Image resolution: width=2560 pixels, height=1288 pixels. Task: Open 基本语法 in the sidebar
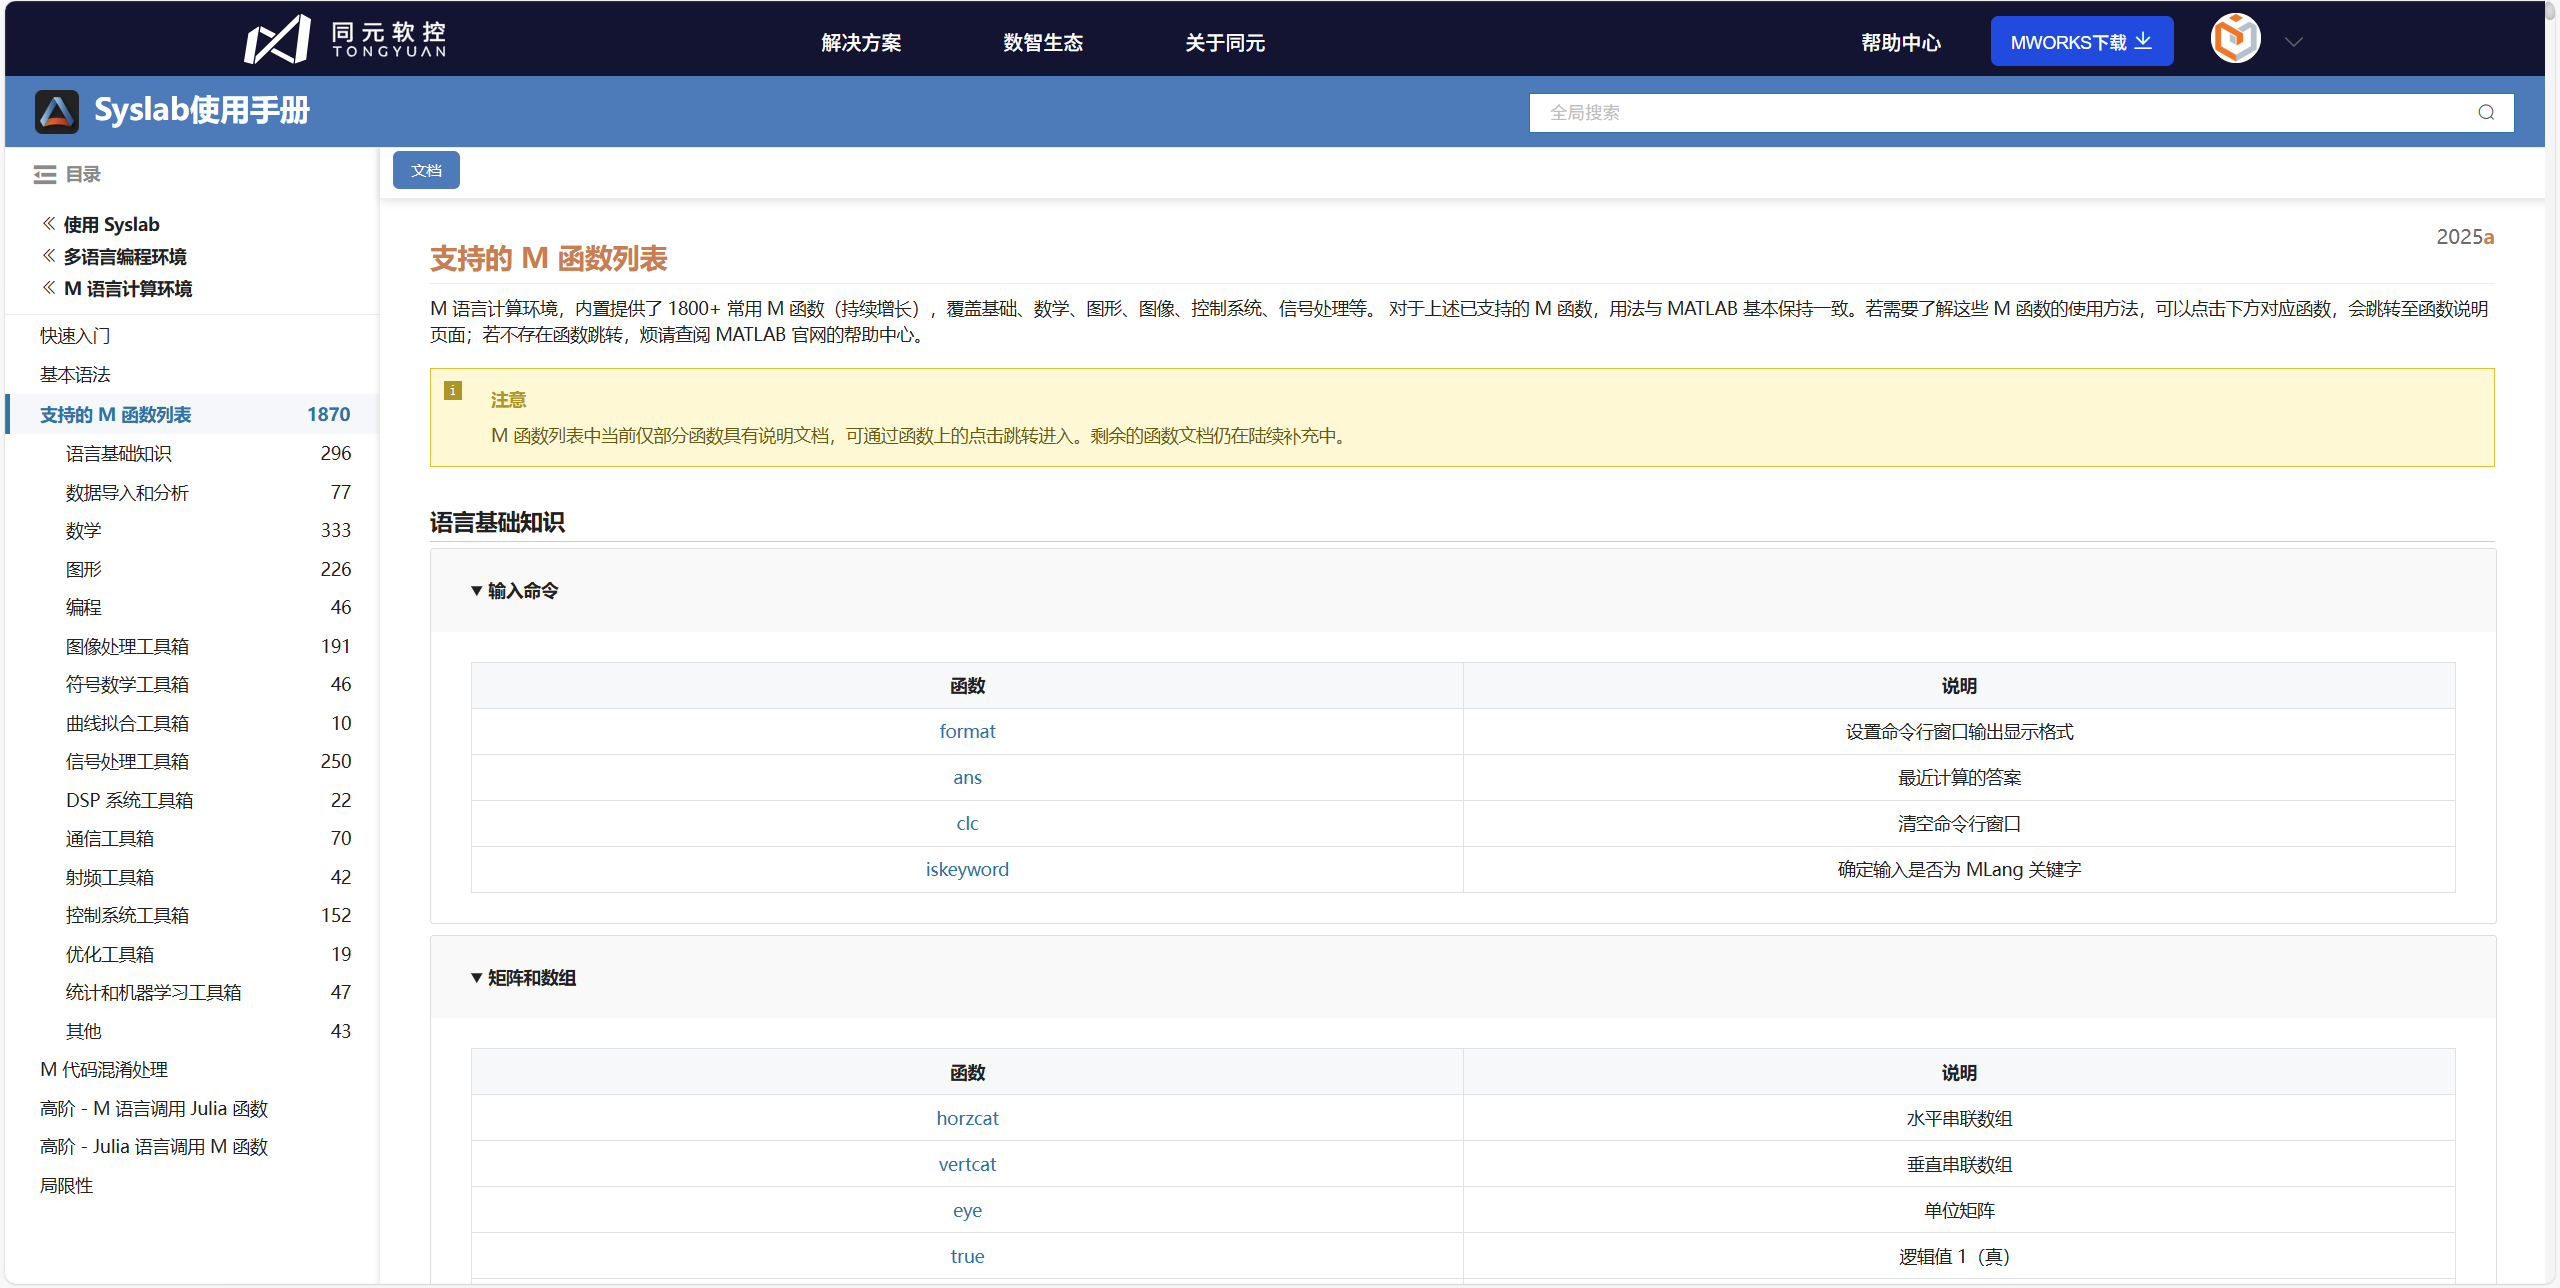[x=75, y=374]
